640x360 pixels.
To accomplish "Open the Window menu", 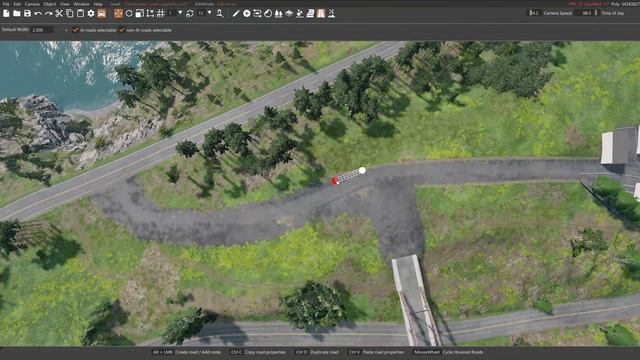I will [81, 4].
